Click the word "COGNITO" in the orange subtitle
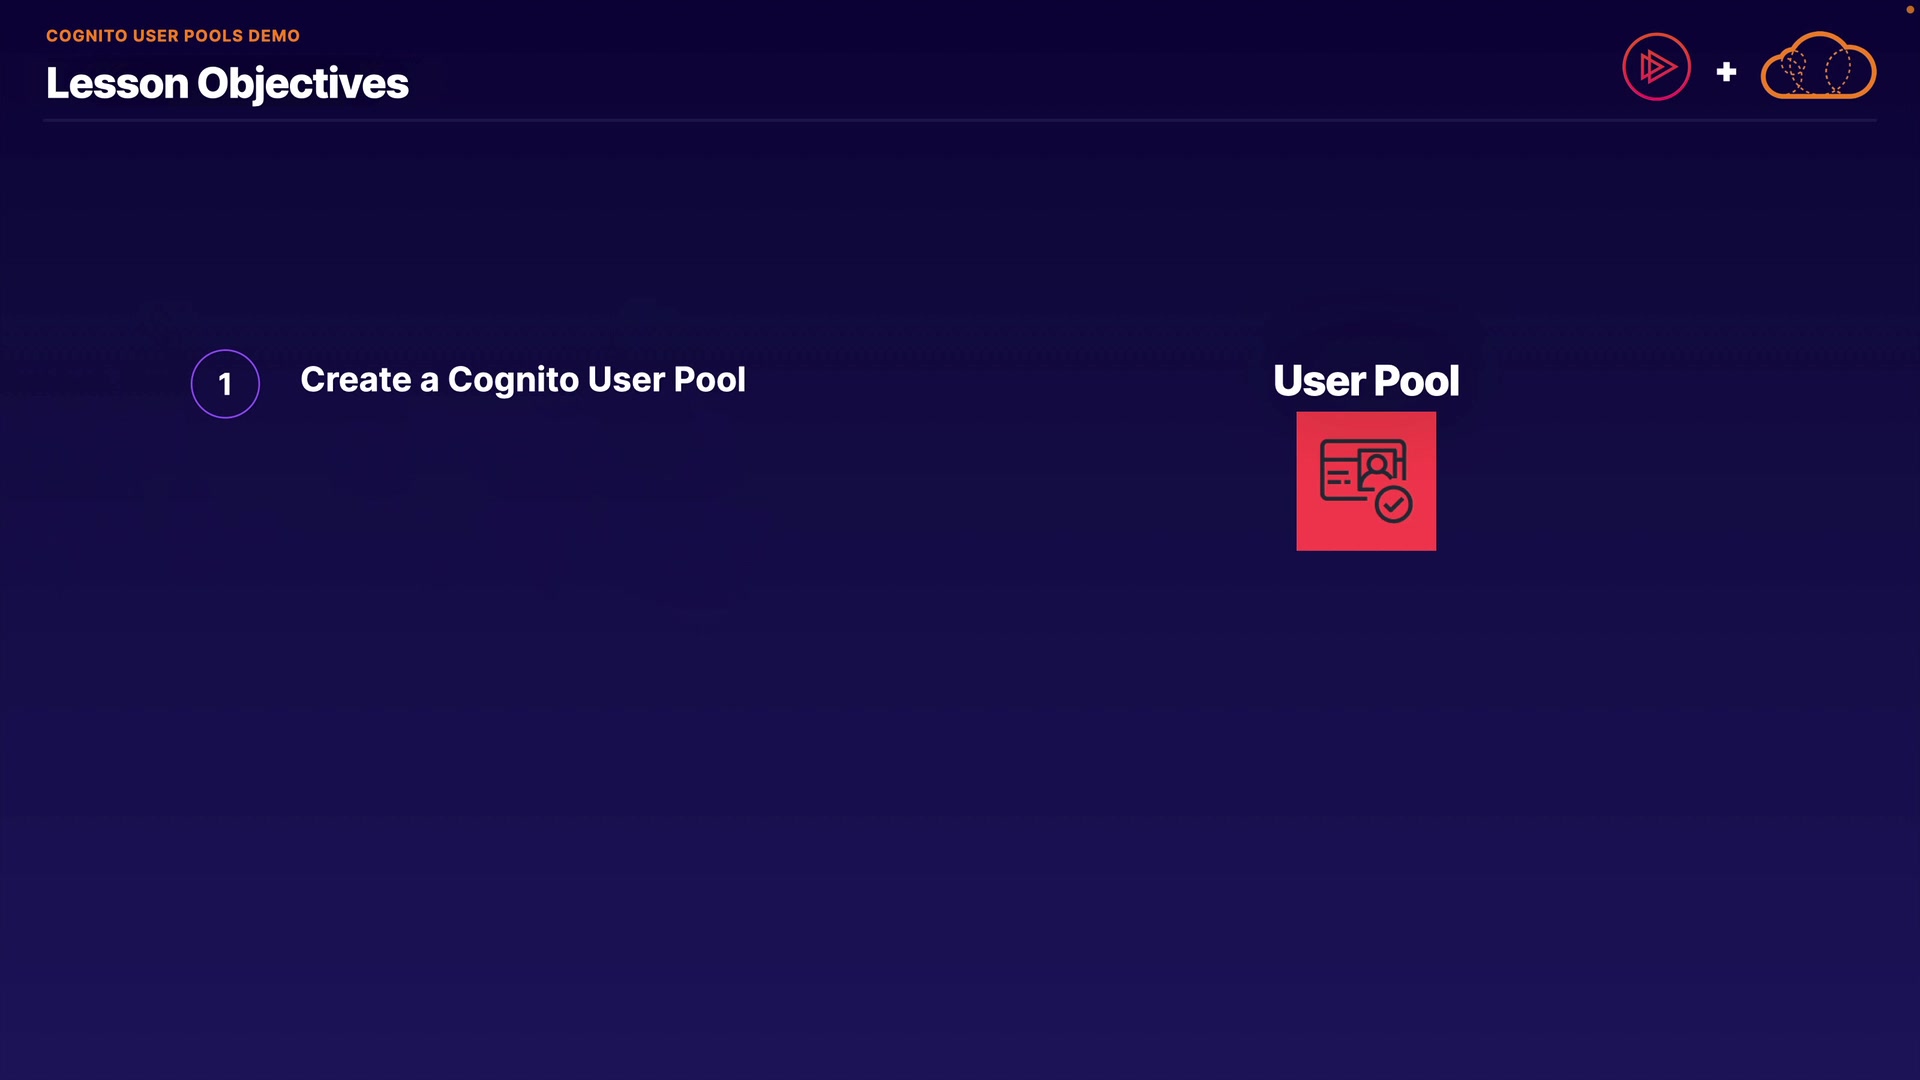1920x1080 pixels. [x=87, y=36]
